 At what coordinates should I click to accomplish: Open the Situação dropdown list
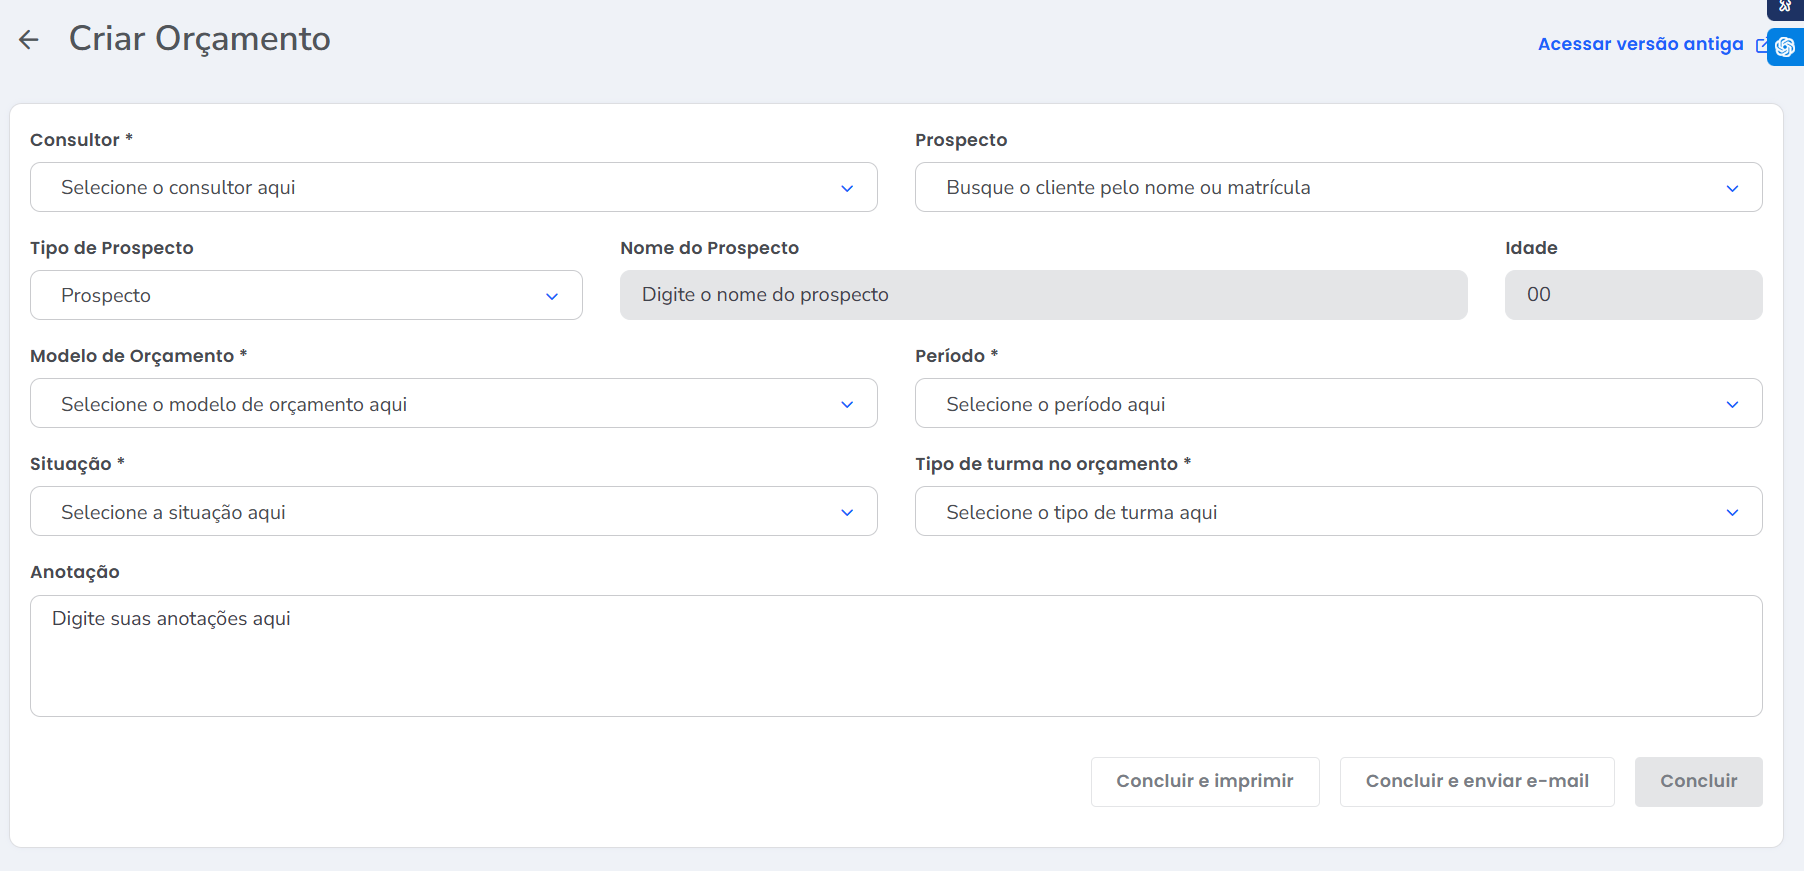point(453,512)
